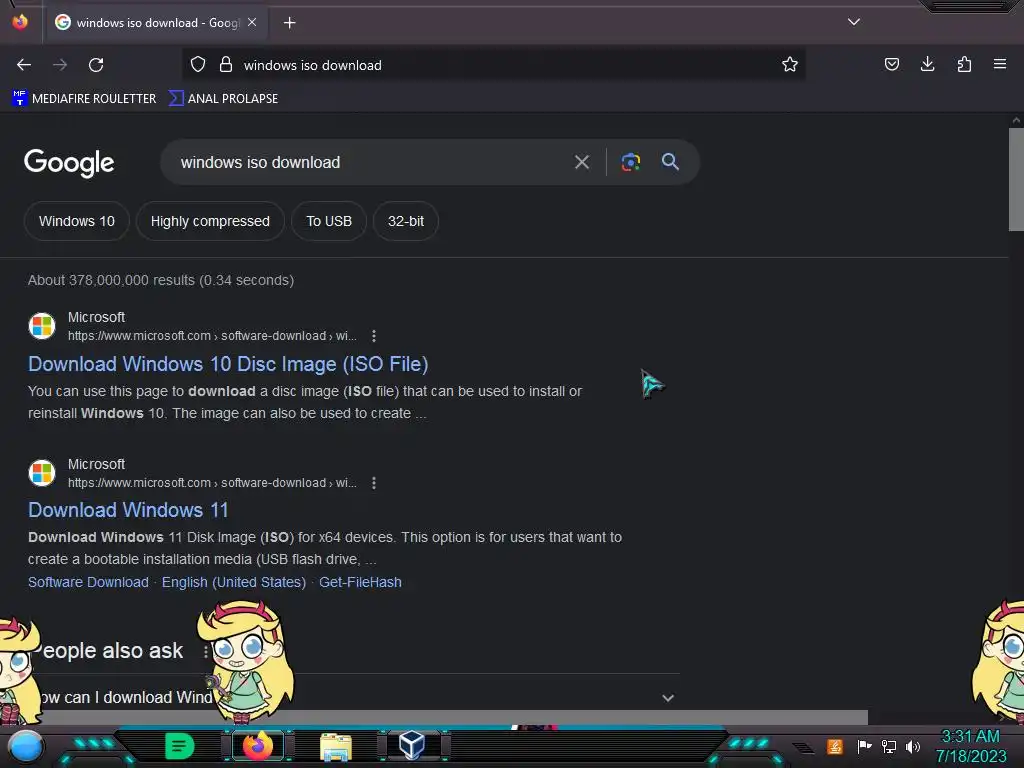The image size is (1024, 768).
Task: Open 'Download Windows 10 Disc Image (ISO File)' result
Action: (x=228, y=364)
